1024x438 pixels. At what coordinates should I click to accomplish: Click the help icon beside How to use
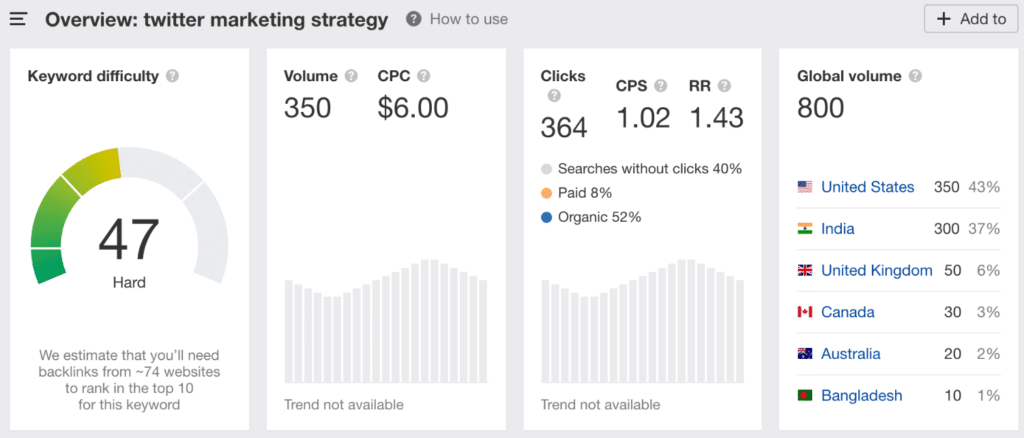tap(413, 19)
